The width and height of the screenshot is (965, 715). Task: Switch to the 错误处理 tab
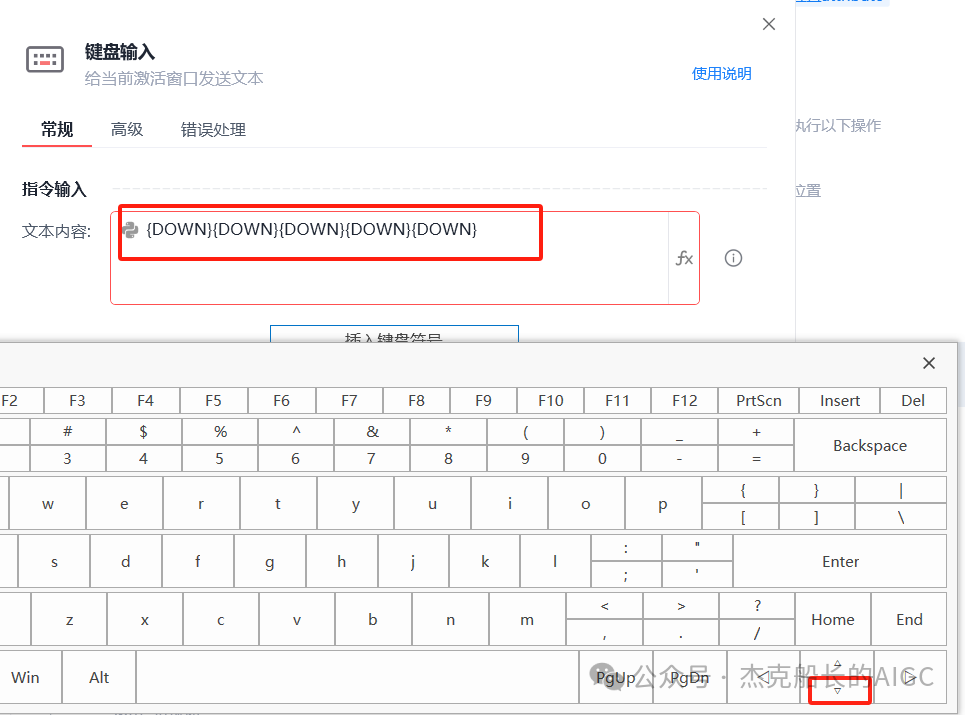213,129
